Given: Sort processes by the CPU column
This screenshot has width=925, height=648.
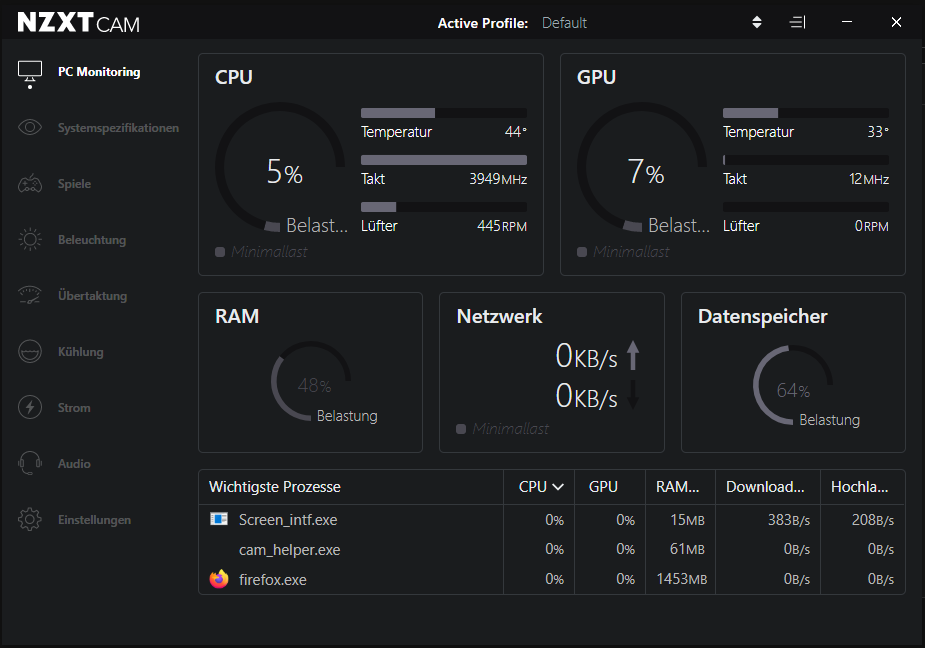Looking at the screenshot, I should 542,487.
